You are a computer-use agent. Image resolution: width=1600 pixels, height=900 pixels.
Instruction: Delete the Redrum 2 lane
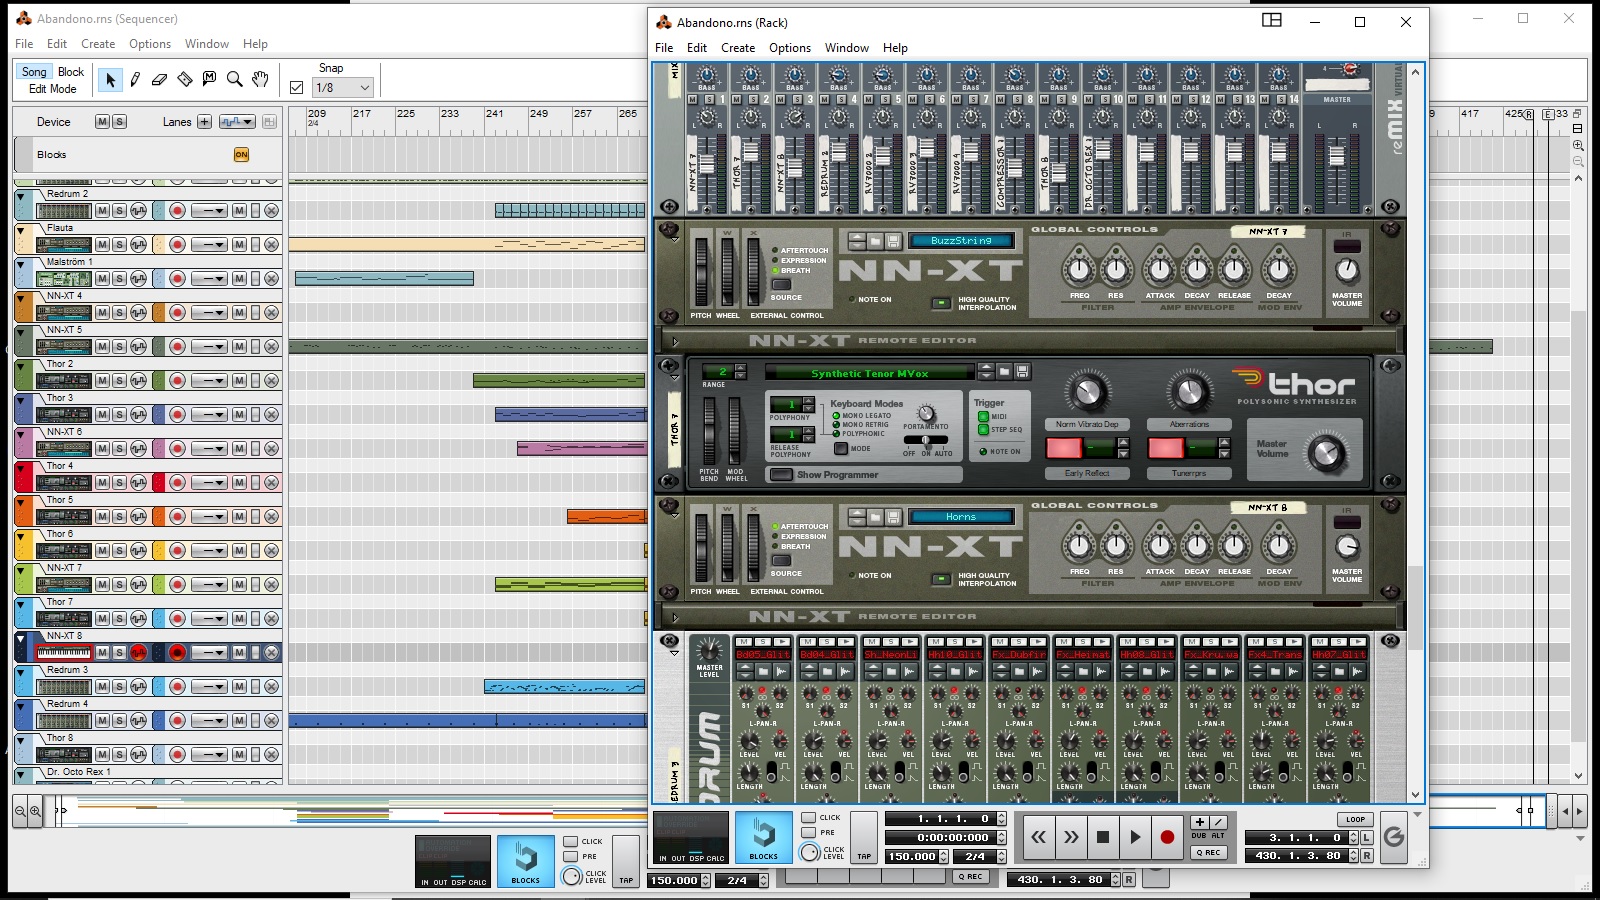click(x=271, y=211)
